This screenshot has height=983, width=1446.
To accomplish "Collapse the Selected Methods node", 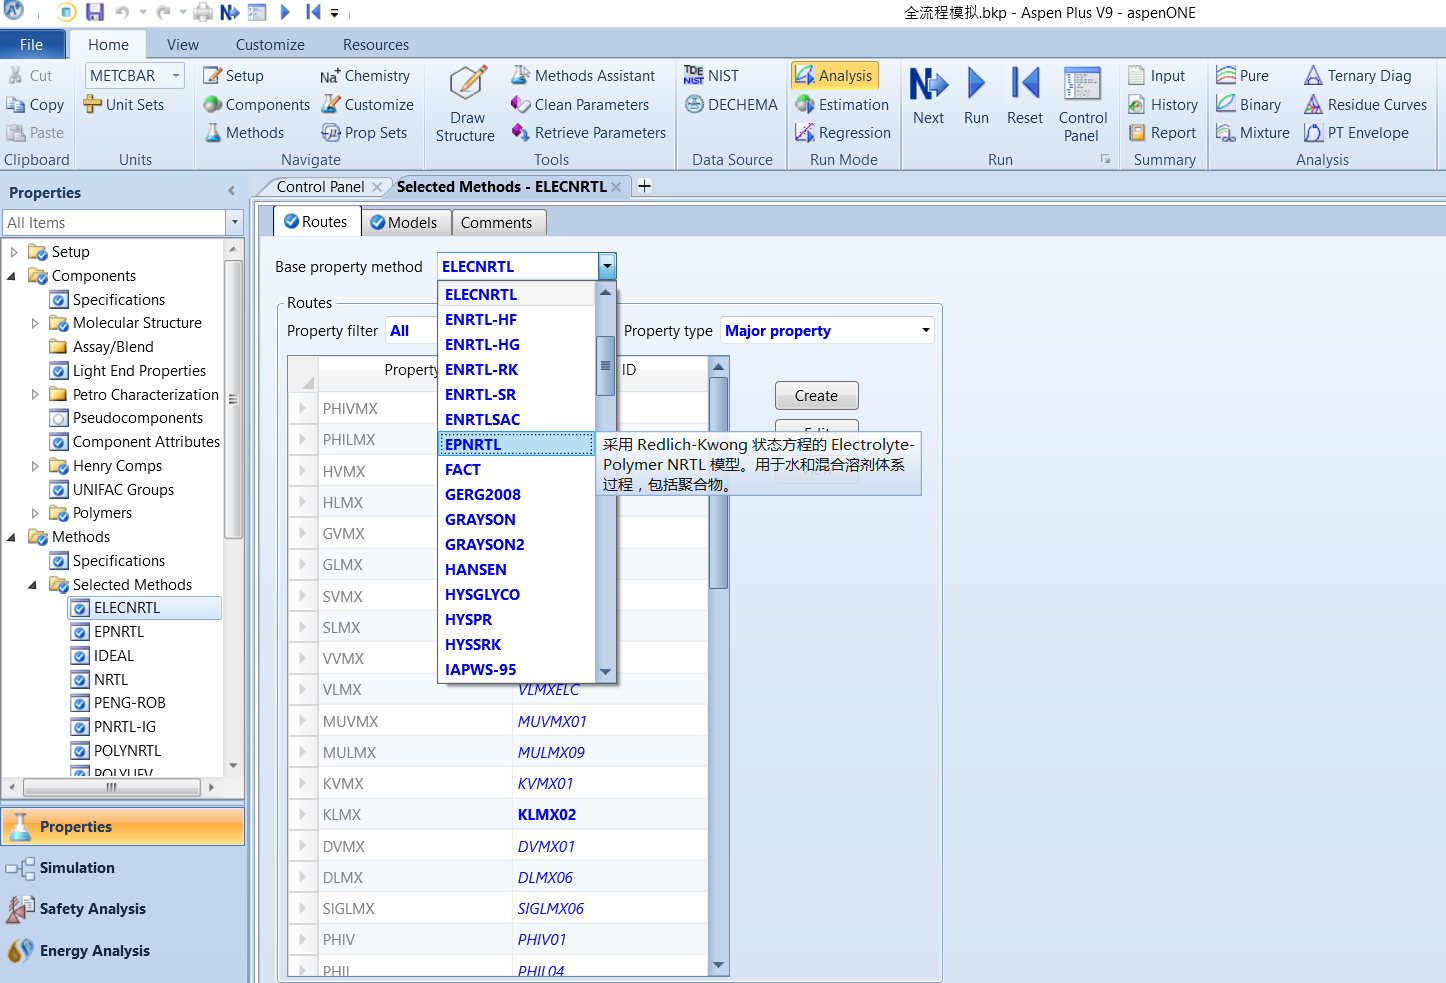I will (32, 585).
